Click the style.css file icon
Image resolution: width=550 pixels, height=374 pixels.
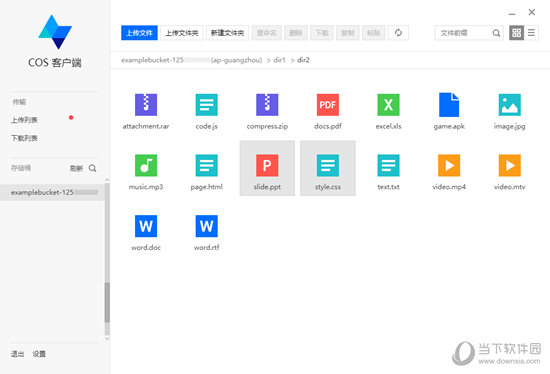click(x=328, y=165)
